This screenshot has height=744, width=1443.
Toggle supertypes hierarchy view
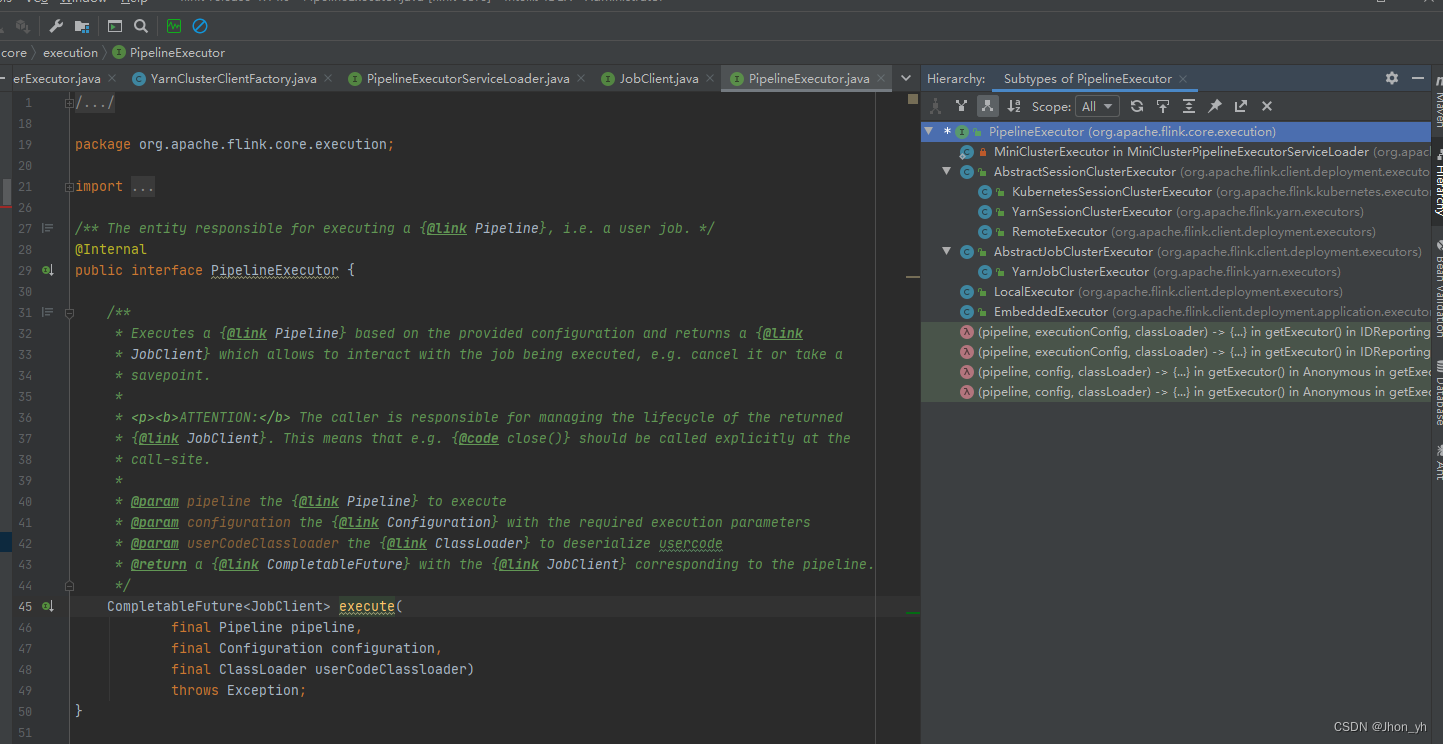pos(961,106)
